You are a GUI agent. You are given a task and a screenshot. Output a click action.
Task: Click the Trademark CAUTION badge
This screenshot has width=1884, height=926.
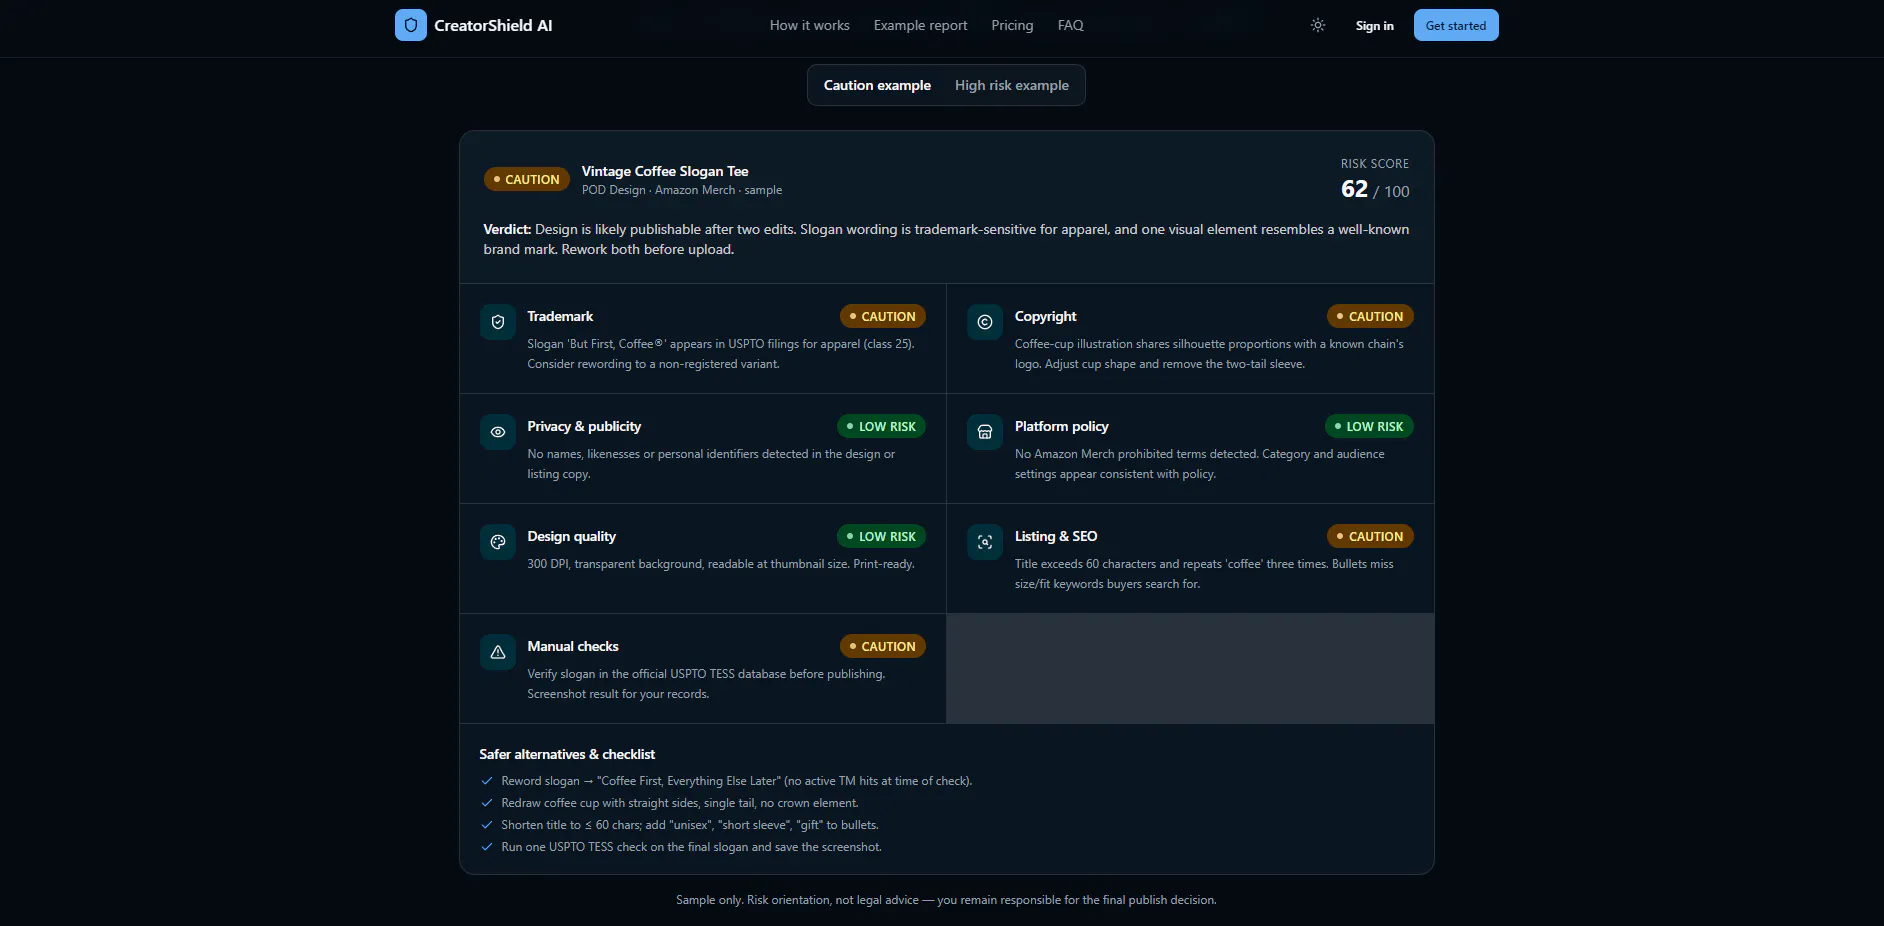(882, 316)
